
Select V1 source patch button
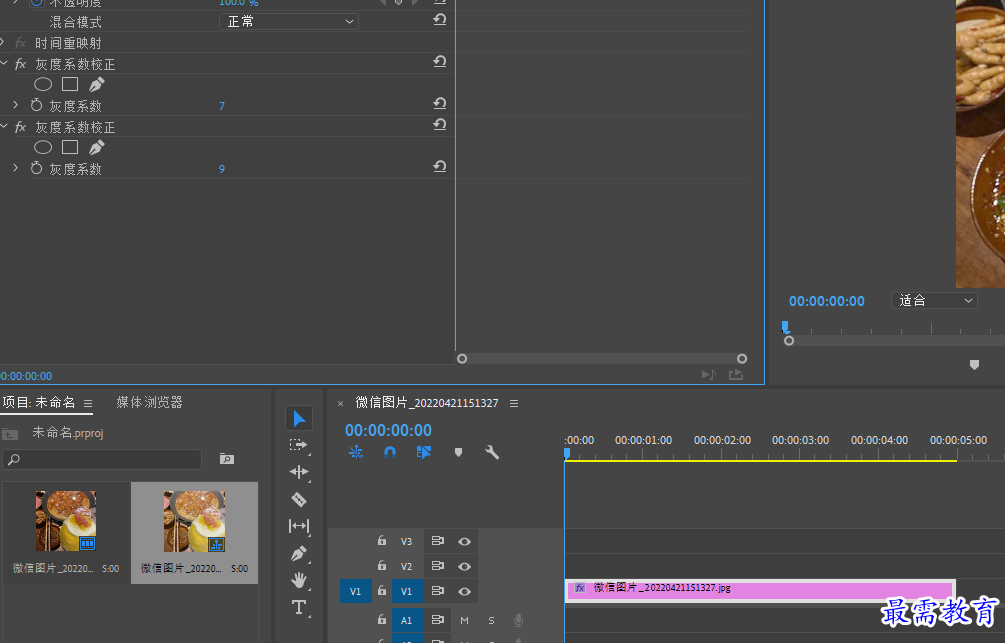(x=356, y=592)
